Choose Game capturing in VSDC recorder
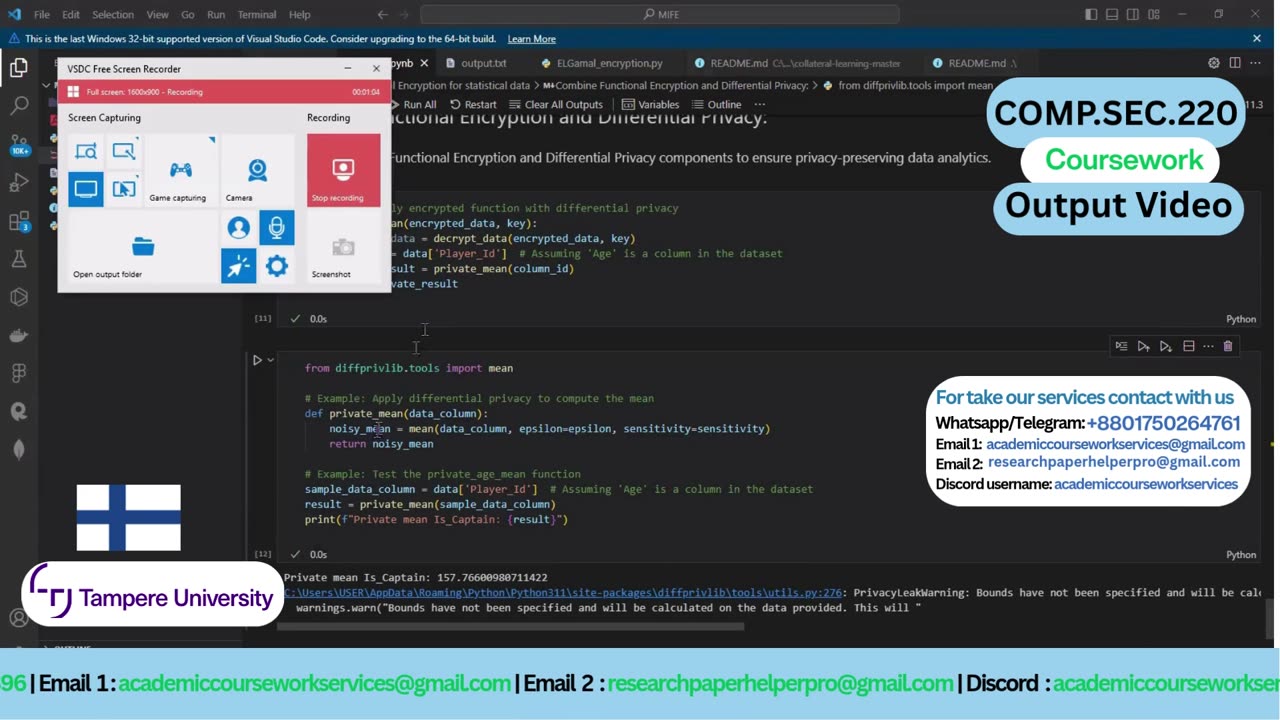 click(180, 172)
